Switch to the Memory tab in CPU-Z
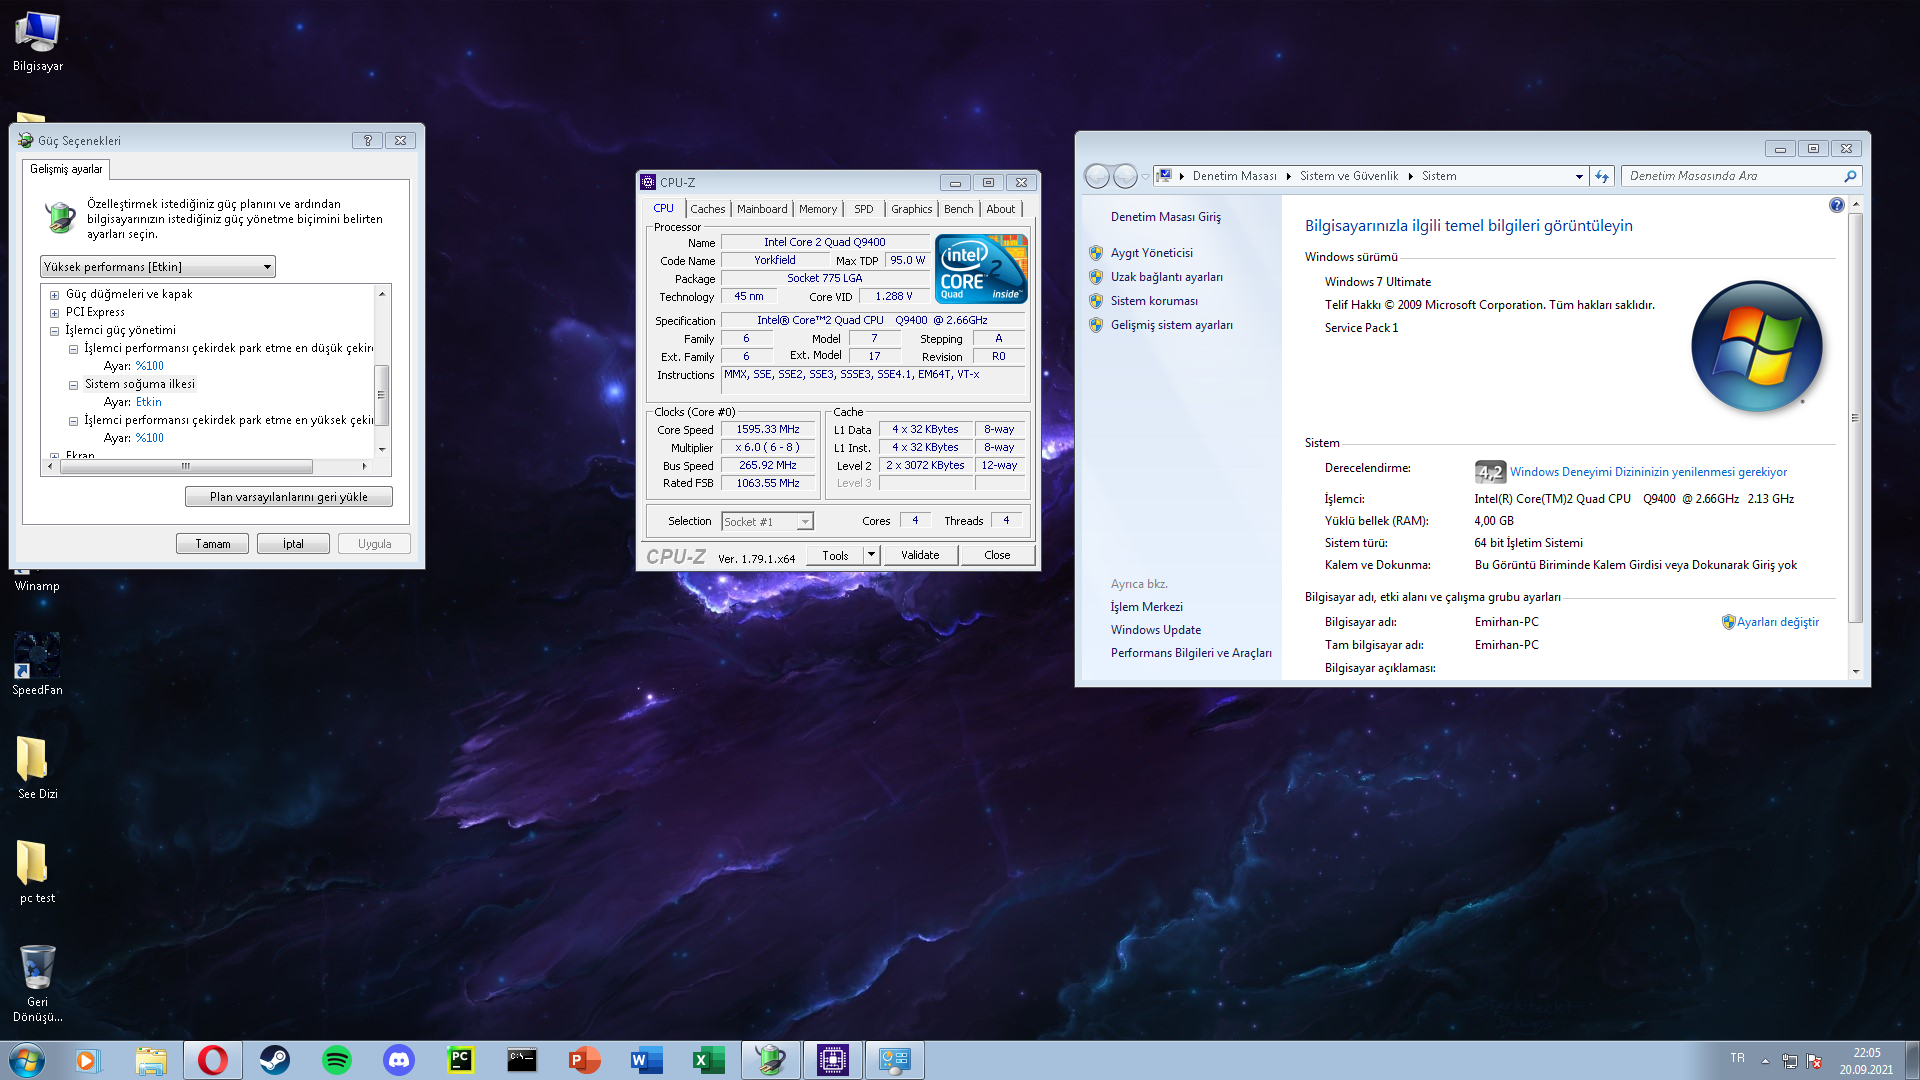 click(x=817, y=209)
